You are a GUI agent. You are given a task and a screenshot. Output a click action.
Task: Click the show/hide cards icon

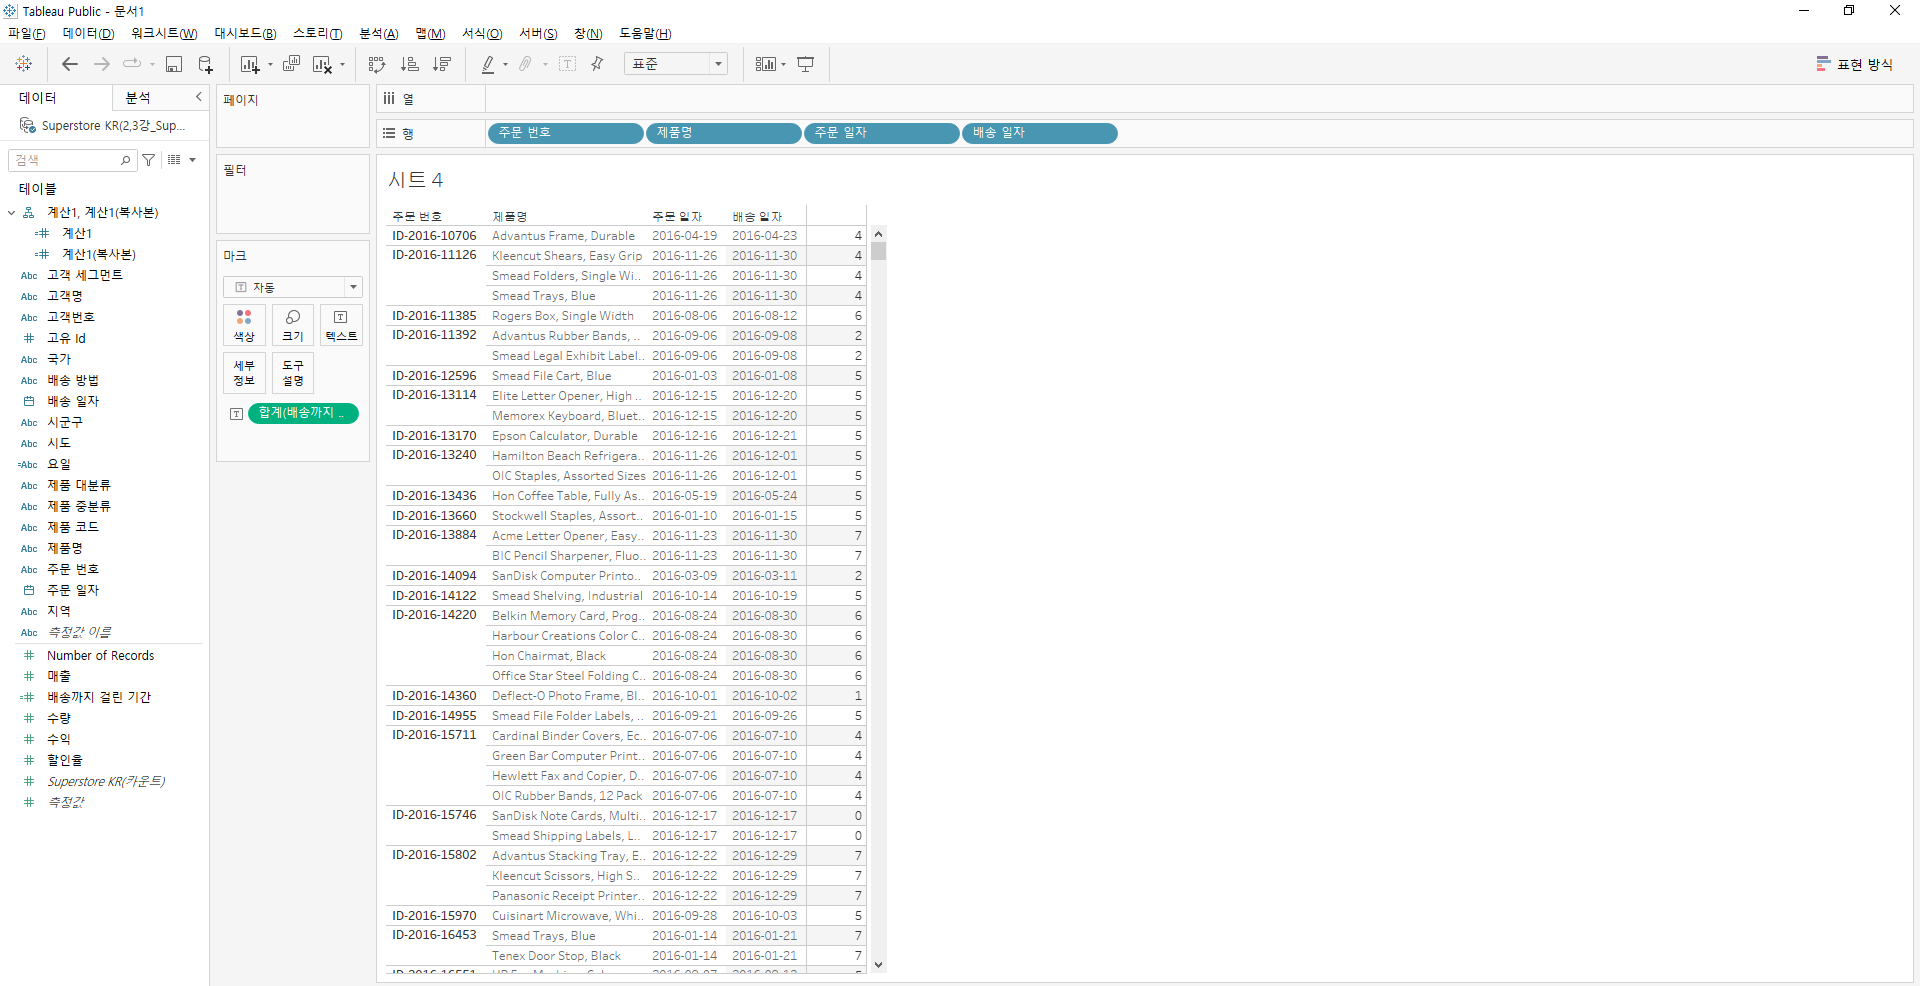[765, 64]
